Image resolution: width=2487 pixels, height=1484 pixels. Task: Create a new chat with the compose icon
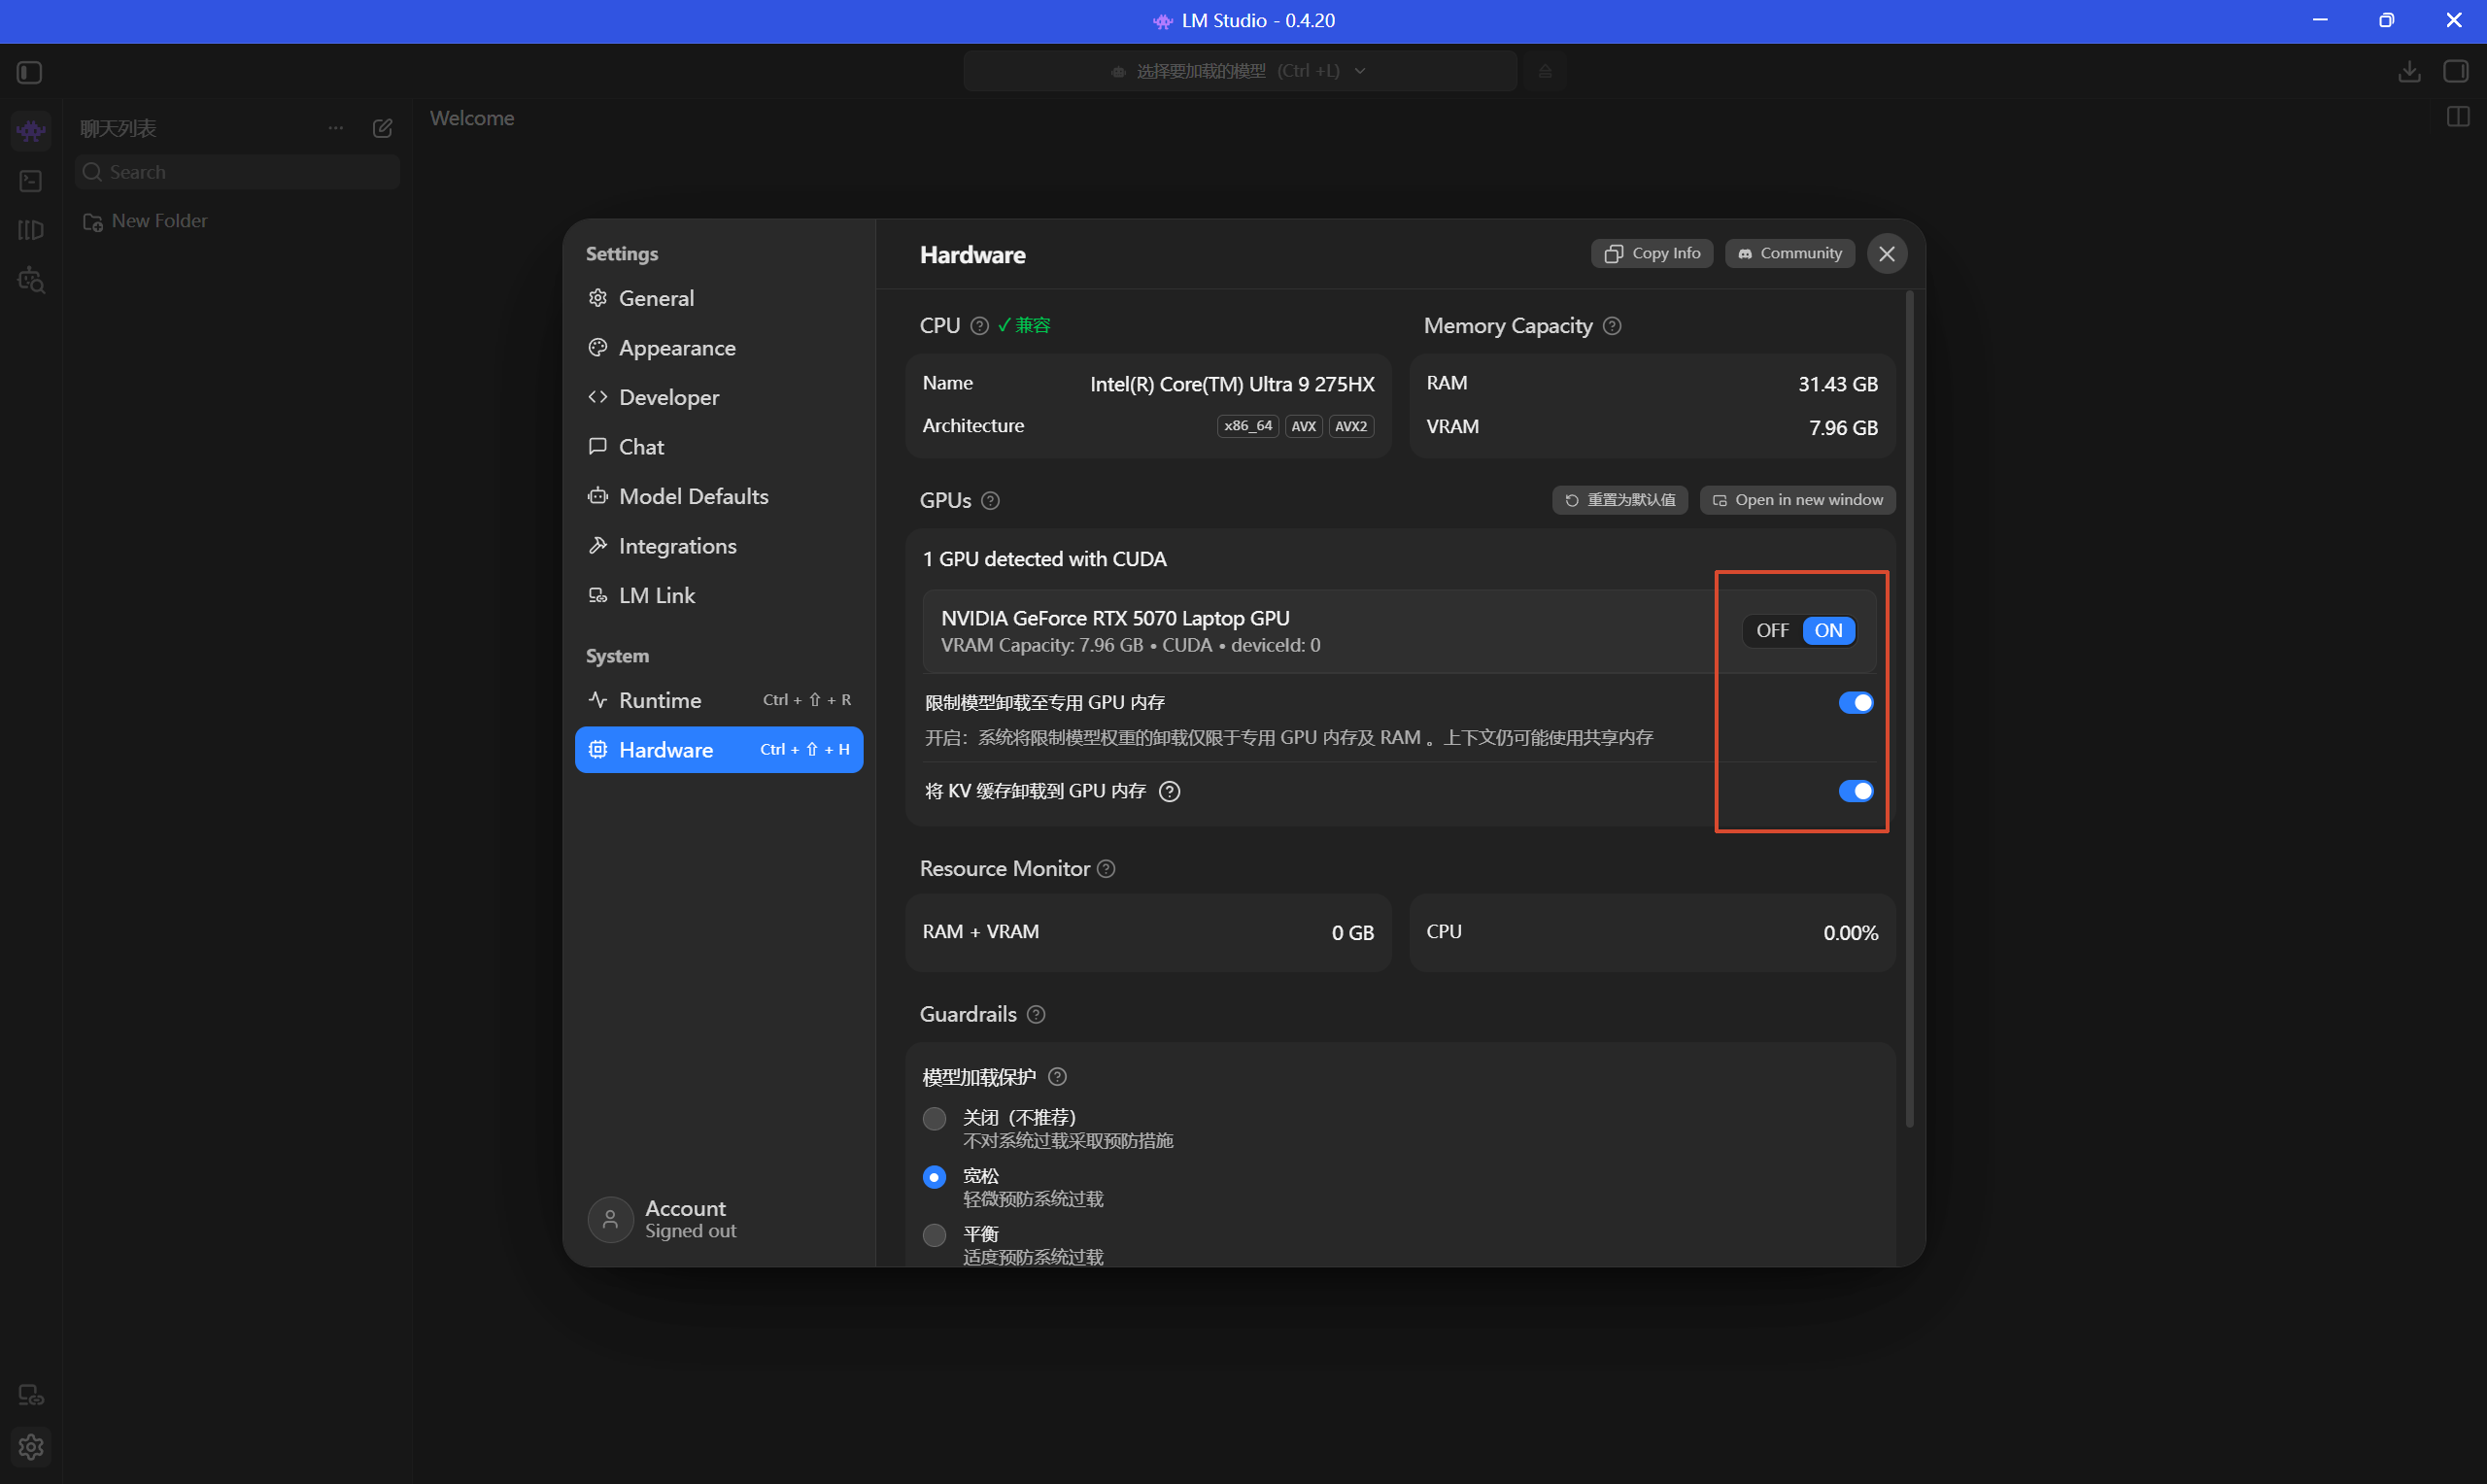coord(382,128)
